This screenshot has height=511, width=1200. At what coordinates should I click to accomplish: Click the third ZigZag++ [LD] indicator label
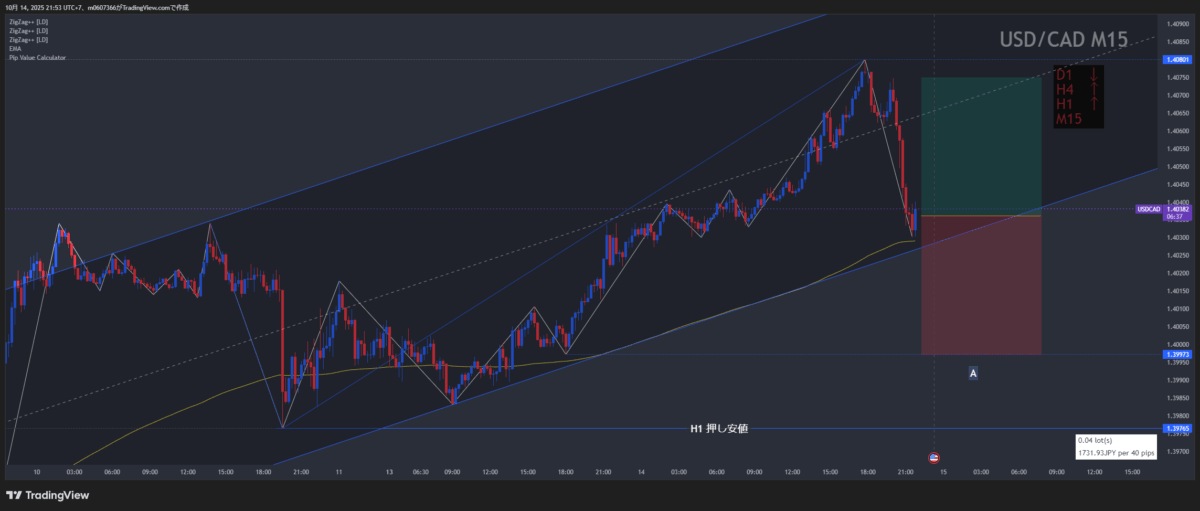click(28, 39)
